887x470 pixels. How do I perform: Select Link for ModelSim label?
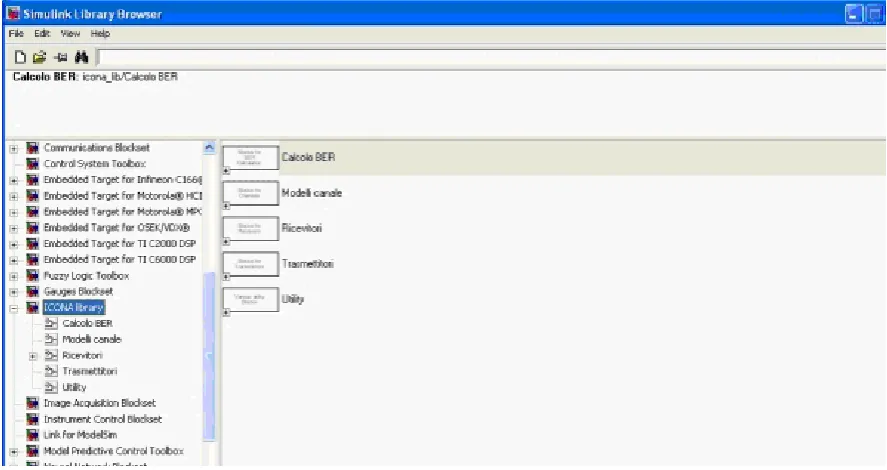80,435
